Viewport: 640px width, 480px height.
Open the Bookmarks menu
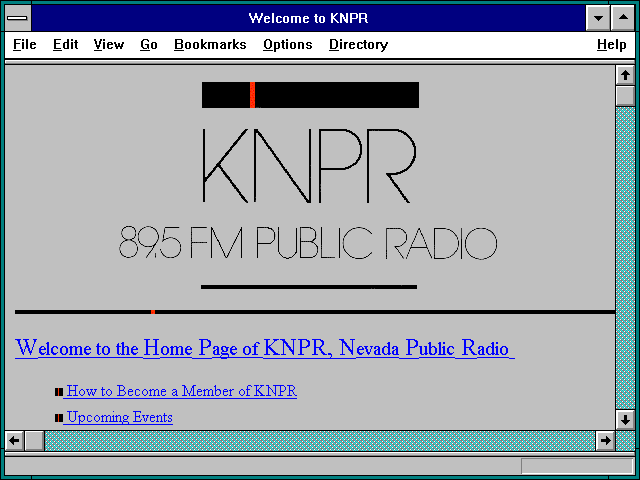[x=210, y=44]
